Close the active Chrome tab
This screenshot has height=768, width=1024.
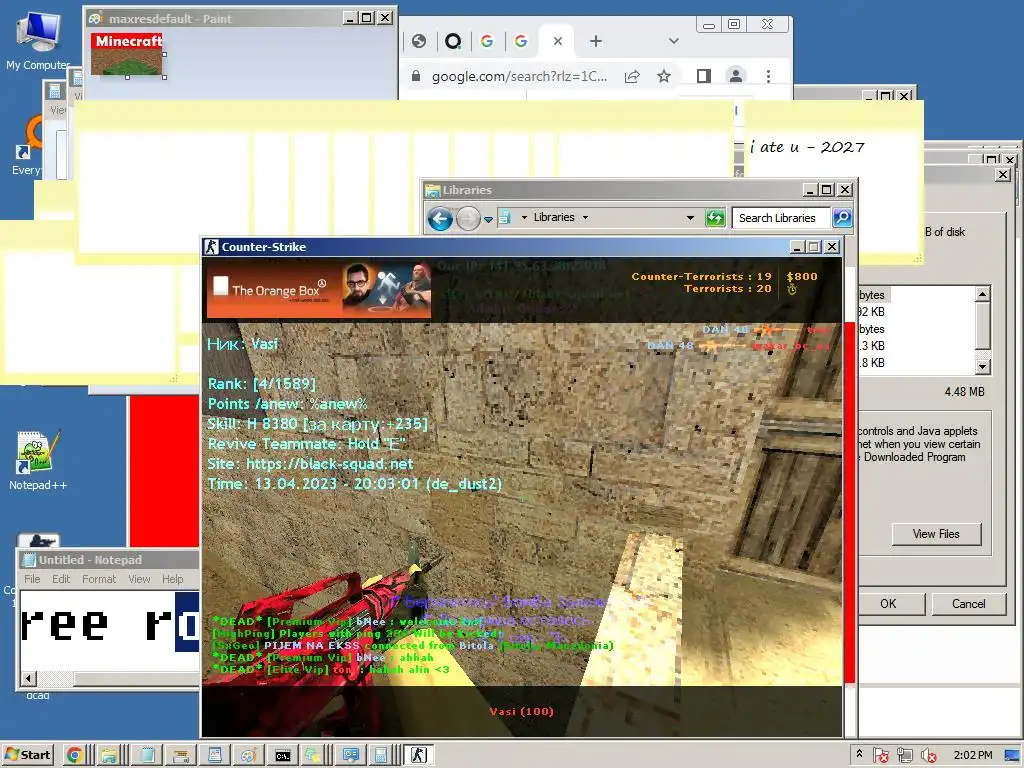click(x=558, y=41)
